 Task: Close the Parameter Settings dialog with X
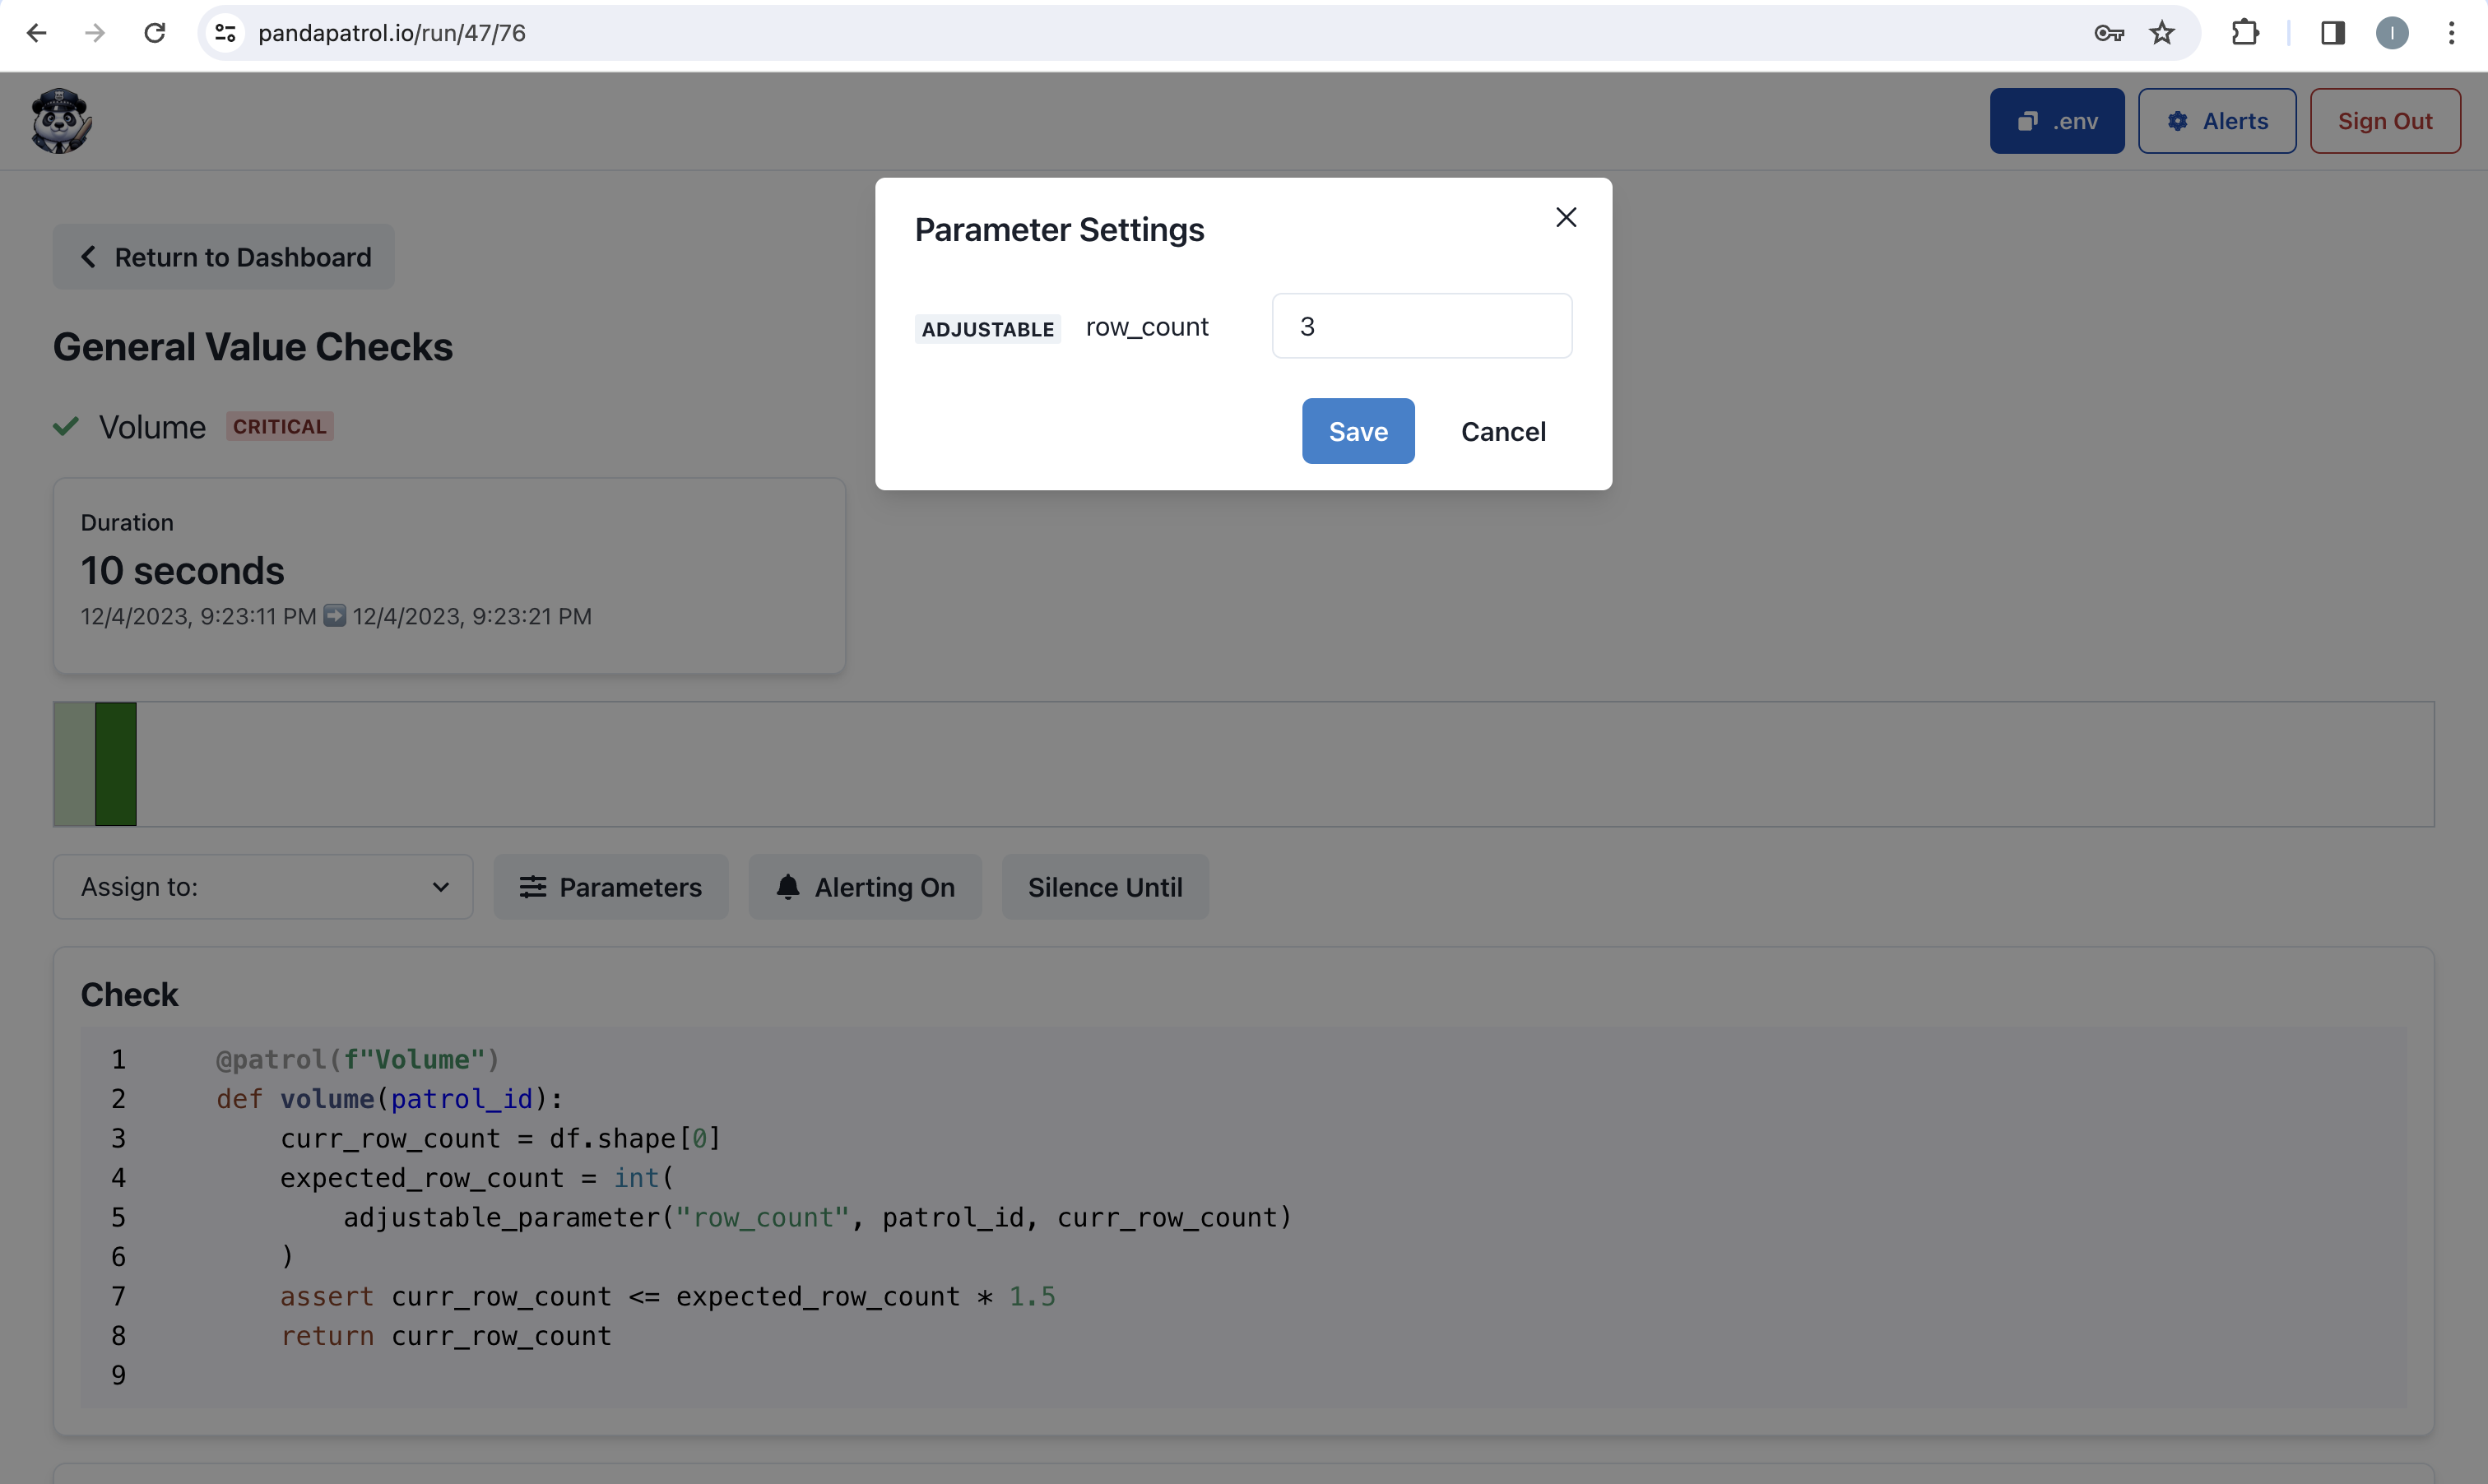pyautogui.click(x=1566, y=217)
